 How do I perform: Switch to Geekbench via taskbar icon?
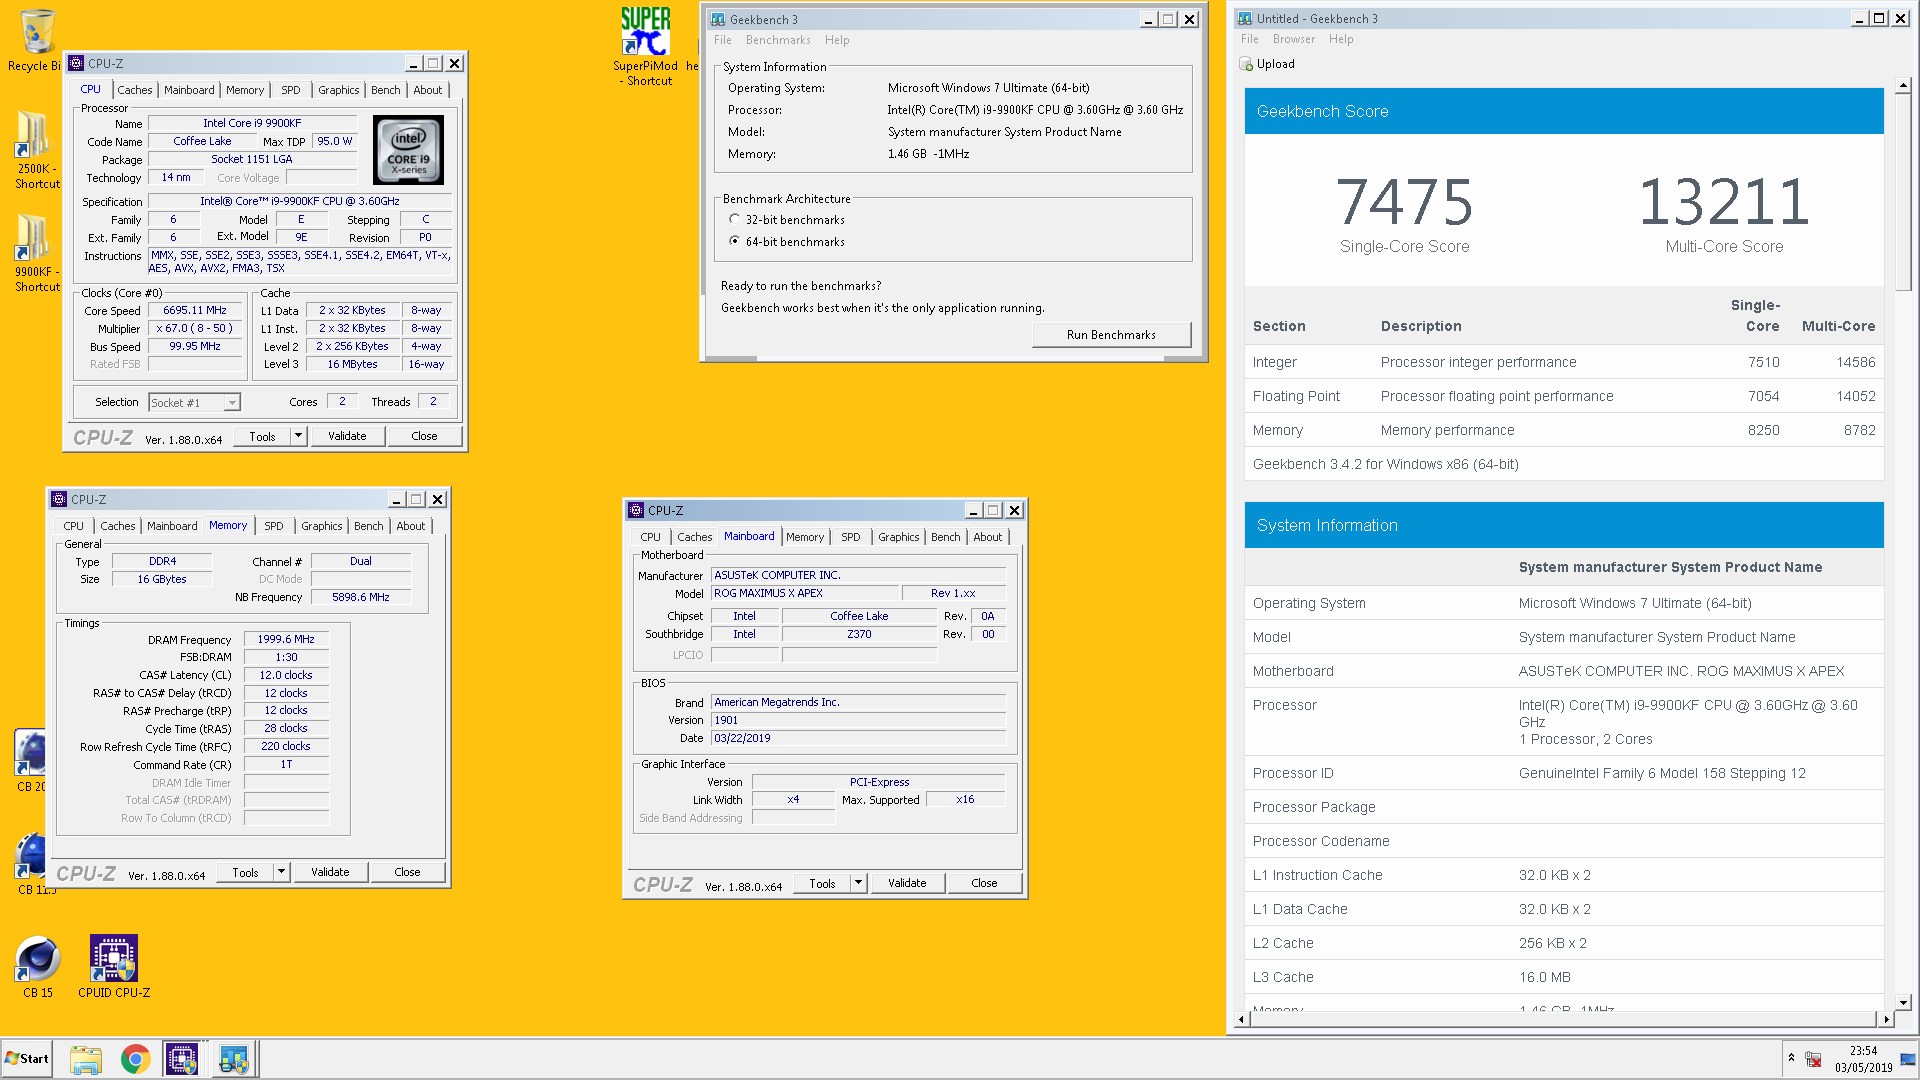click(234, 1059)
